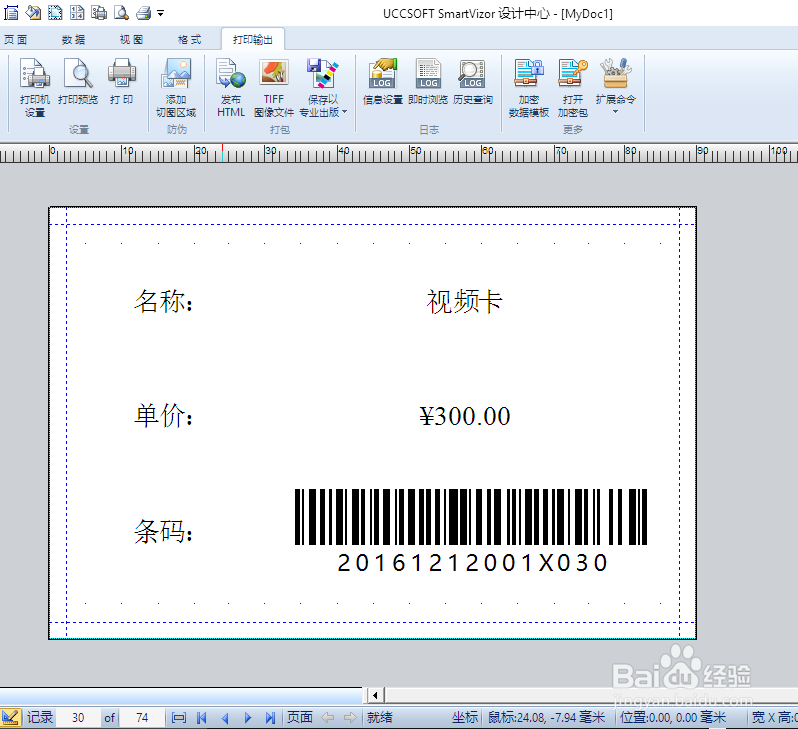This screenshot has height=729, width=798.
Task: Go to first record
Action: (x=202, y=718)
